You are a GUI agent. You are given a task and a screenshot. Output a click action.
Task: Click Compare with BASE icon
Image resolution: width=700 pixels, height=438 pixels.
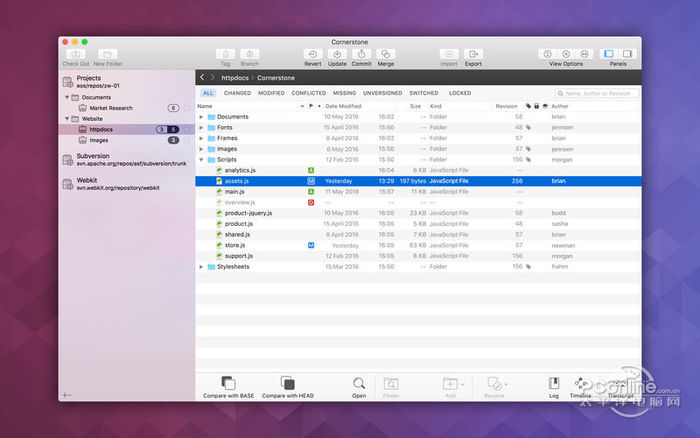point(228,383)
